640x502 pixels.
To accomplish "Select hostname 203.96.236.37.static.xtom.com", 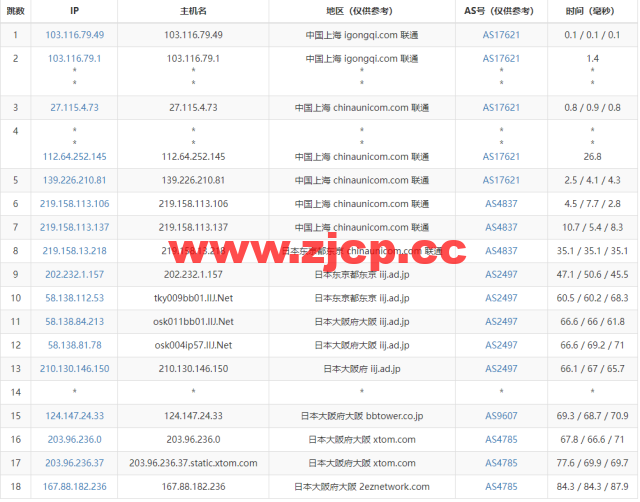I will 193,463.
